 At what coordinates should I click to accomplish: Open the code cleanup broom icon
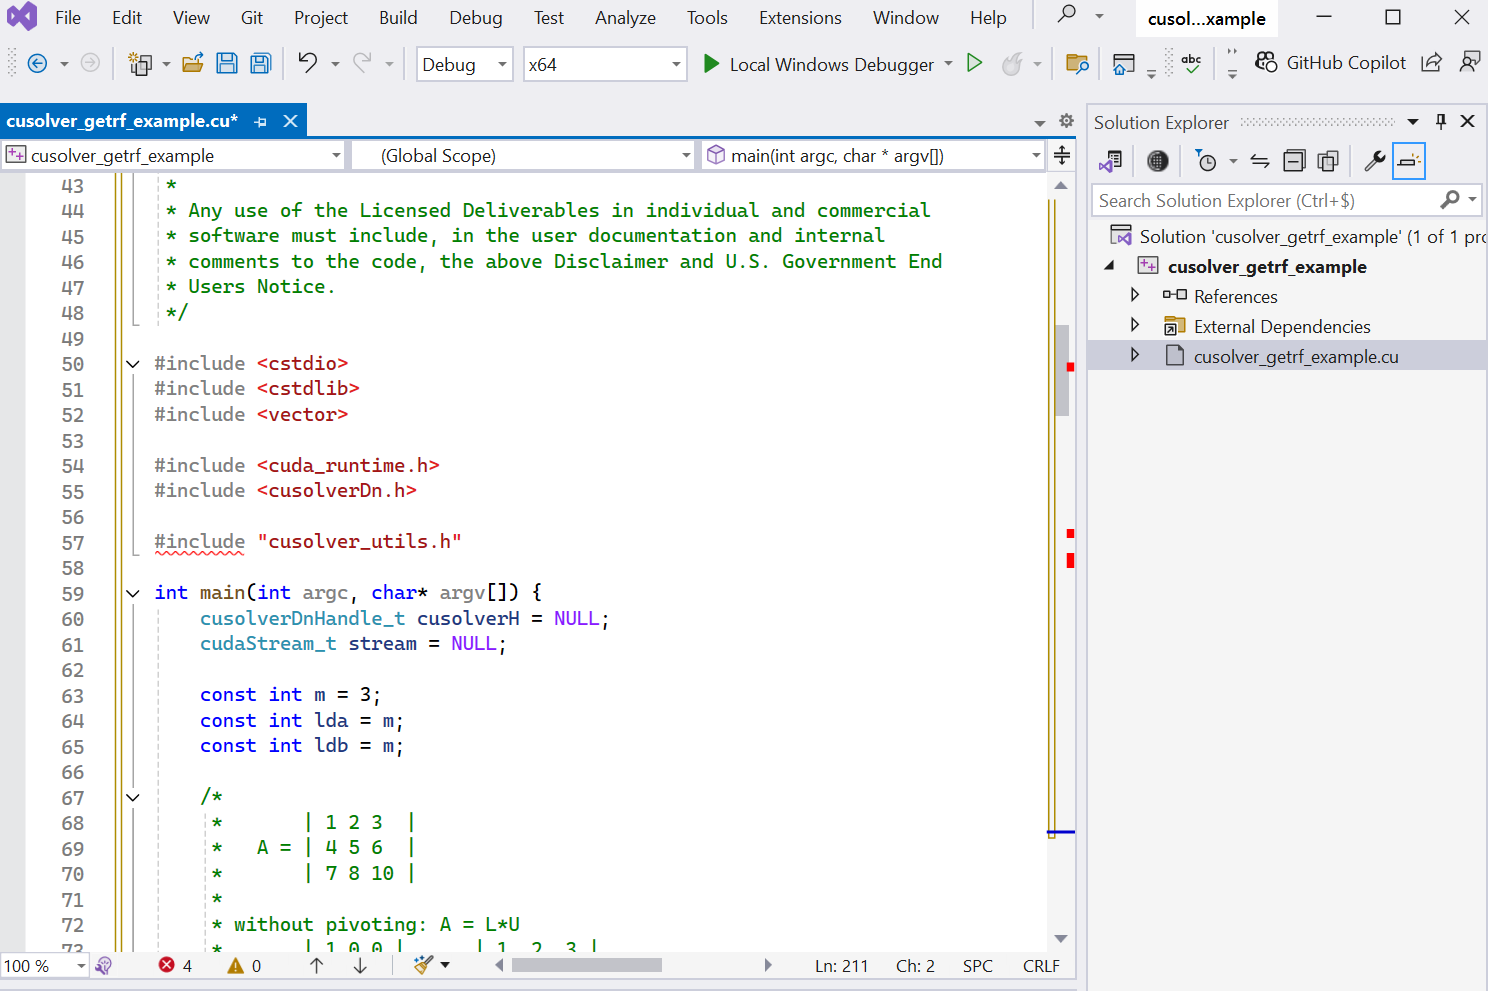pos(424,965)
